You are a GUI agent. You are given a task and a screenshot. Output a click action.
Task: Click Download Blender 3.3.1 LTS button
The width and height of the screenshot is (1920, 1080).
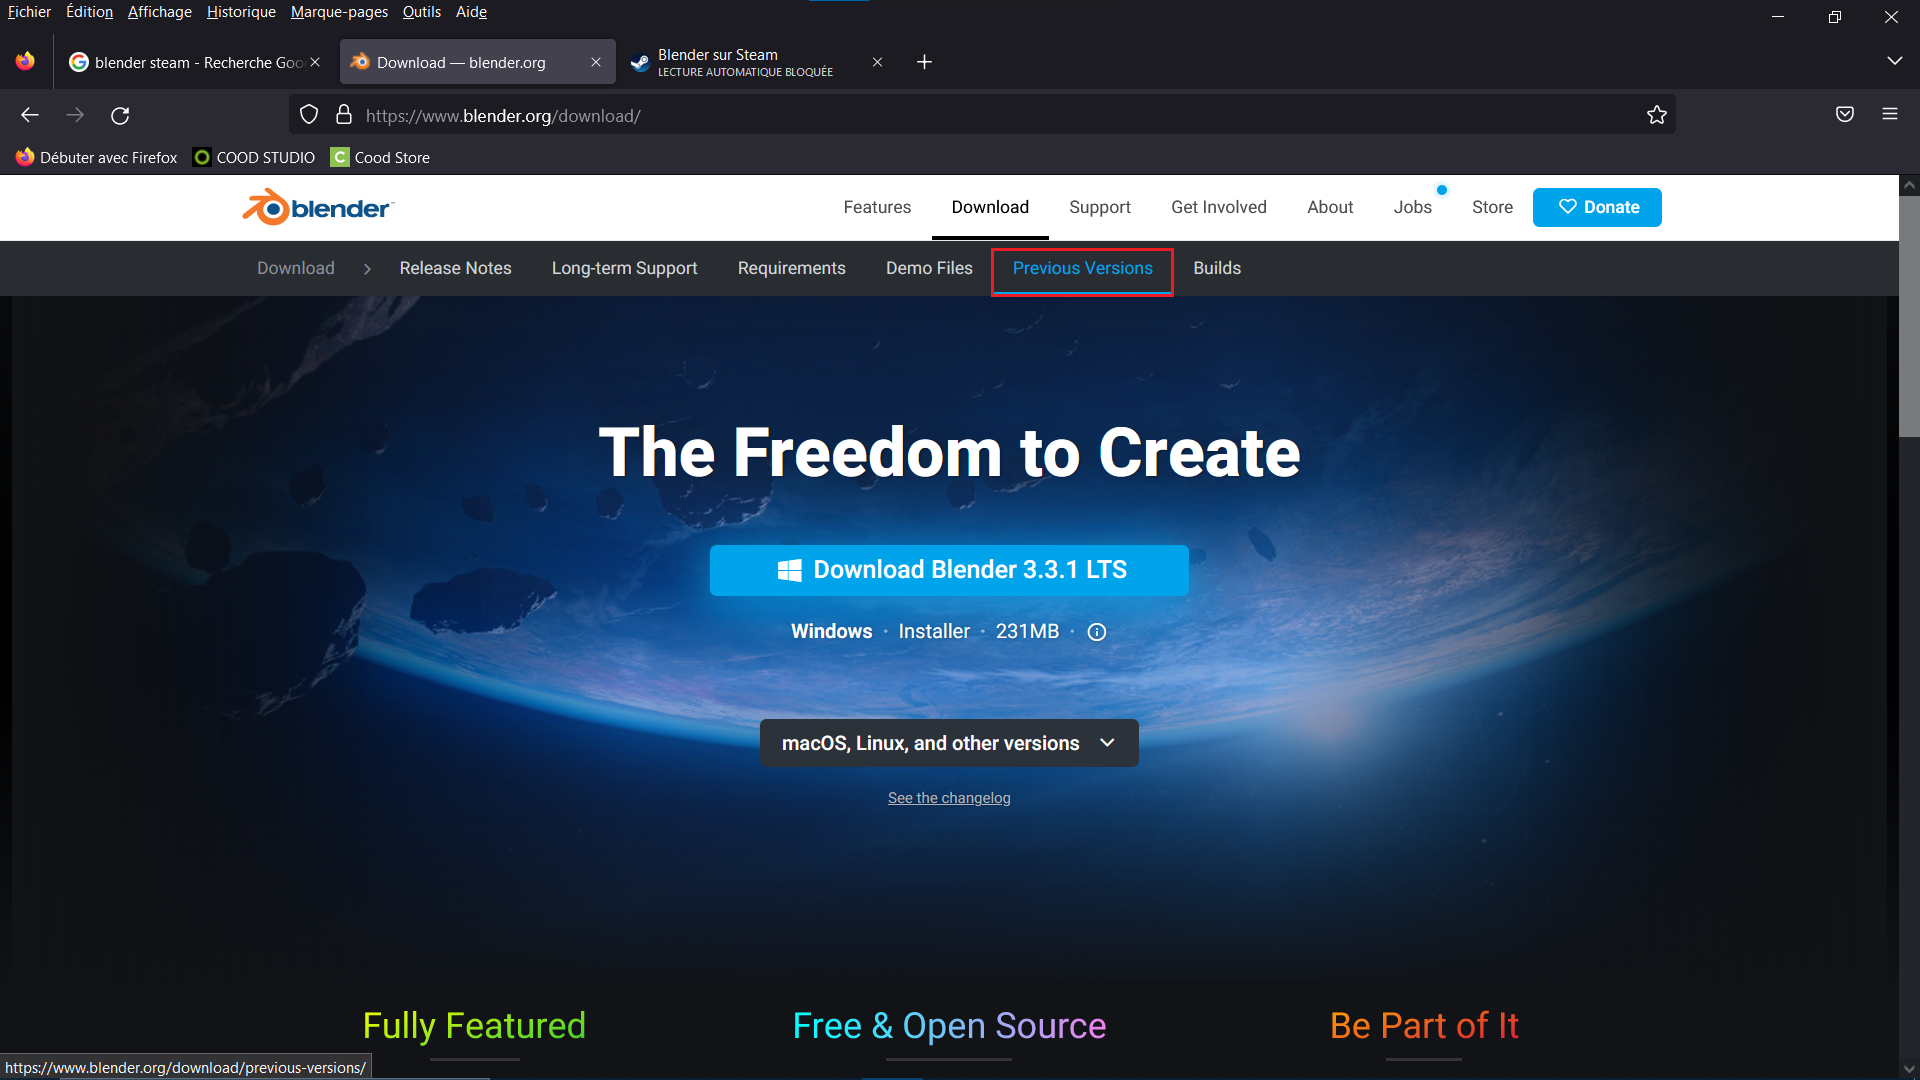click(949, 570)
